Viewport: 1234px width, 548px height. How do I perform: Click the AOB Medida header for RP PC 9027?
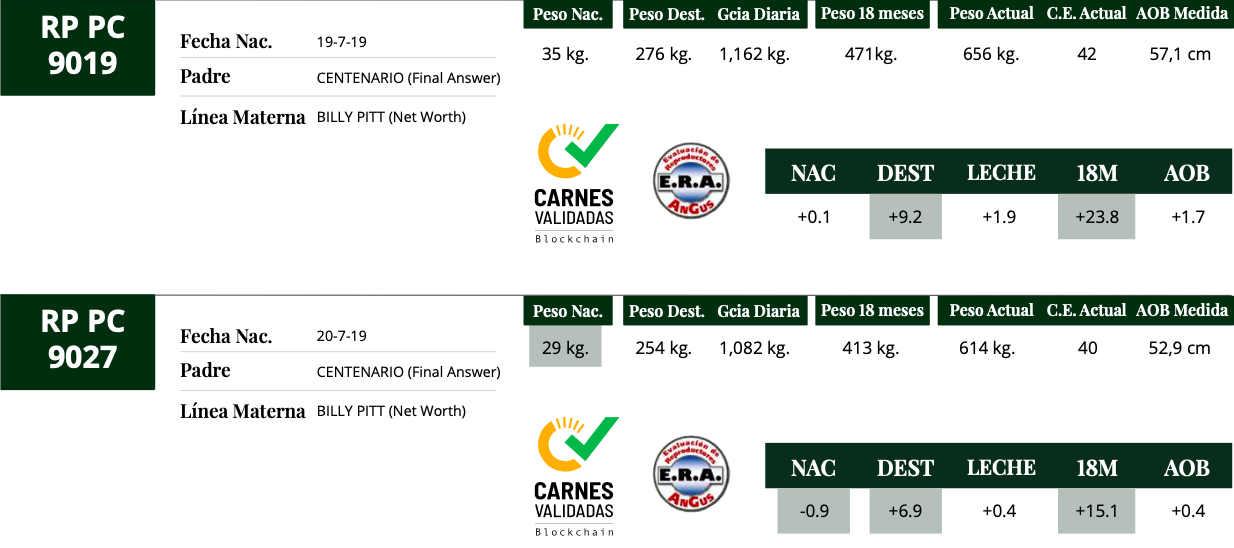point(1181,310)
